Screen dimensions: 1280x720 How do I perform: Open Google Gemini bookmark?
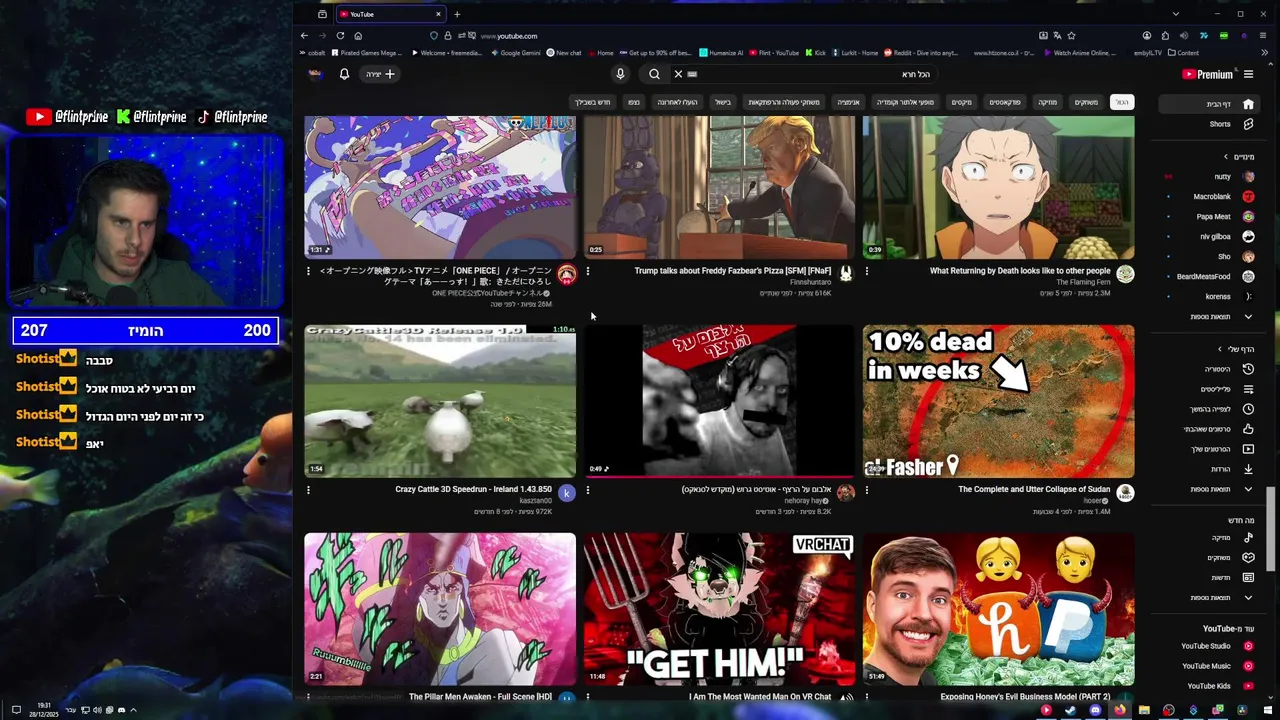pos(516,53)
